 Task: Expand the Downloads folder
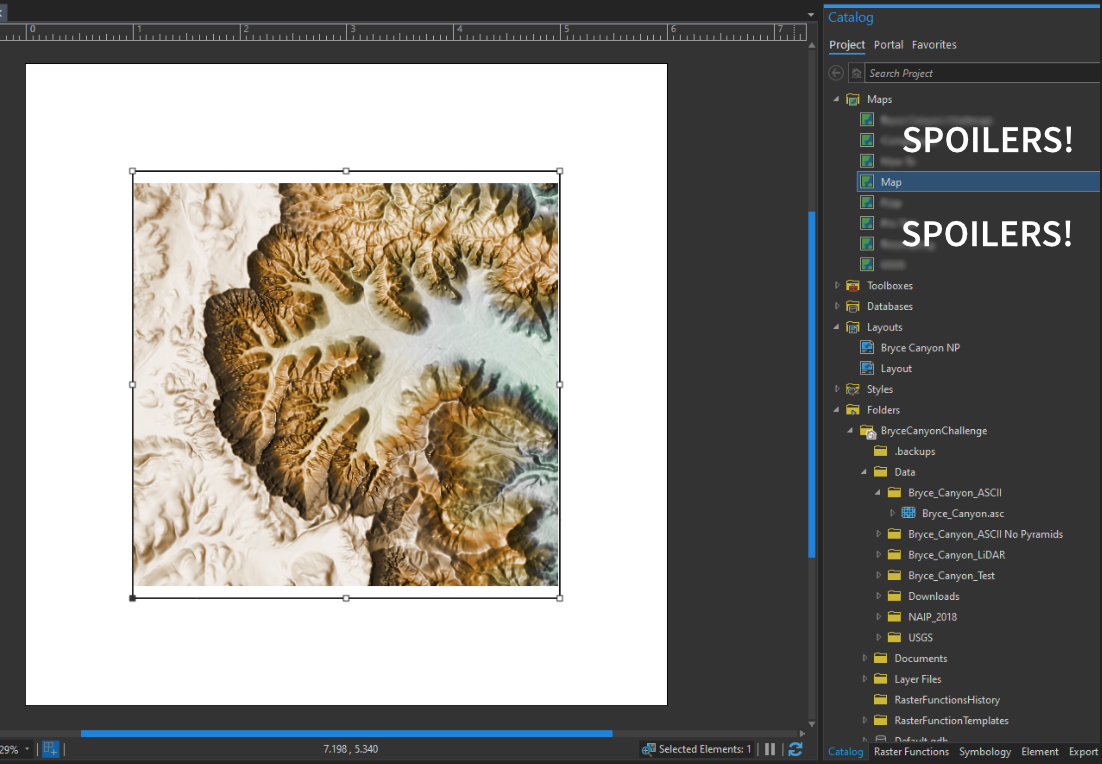tap(878, 596)
